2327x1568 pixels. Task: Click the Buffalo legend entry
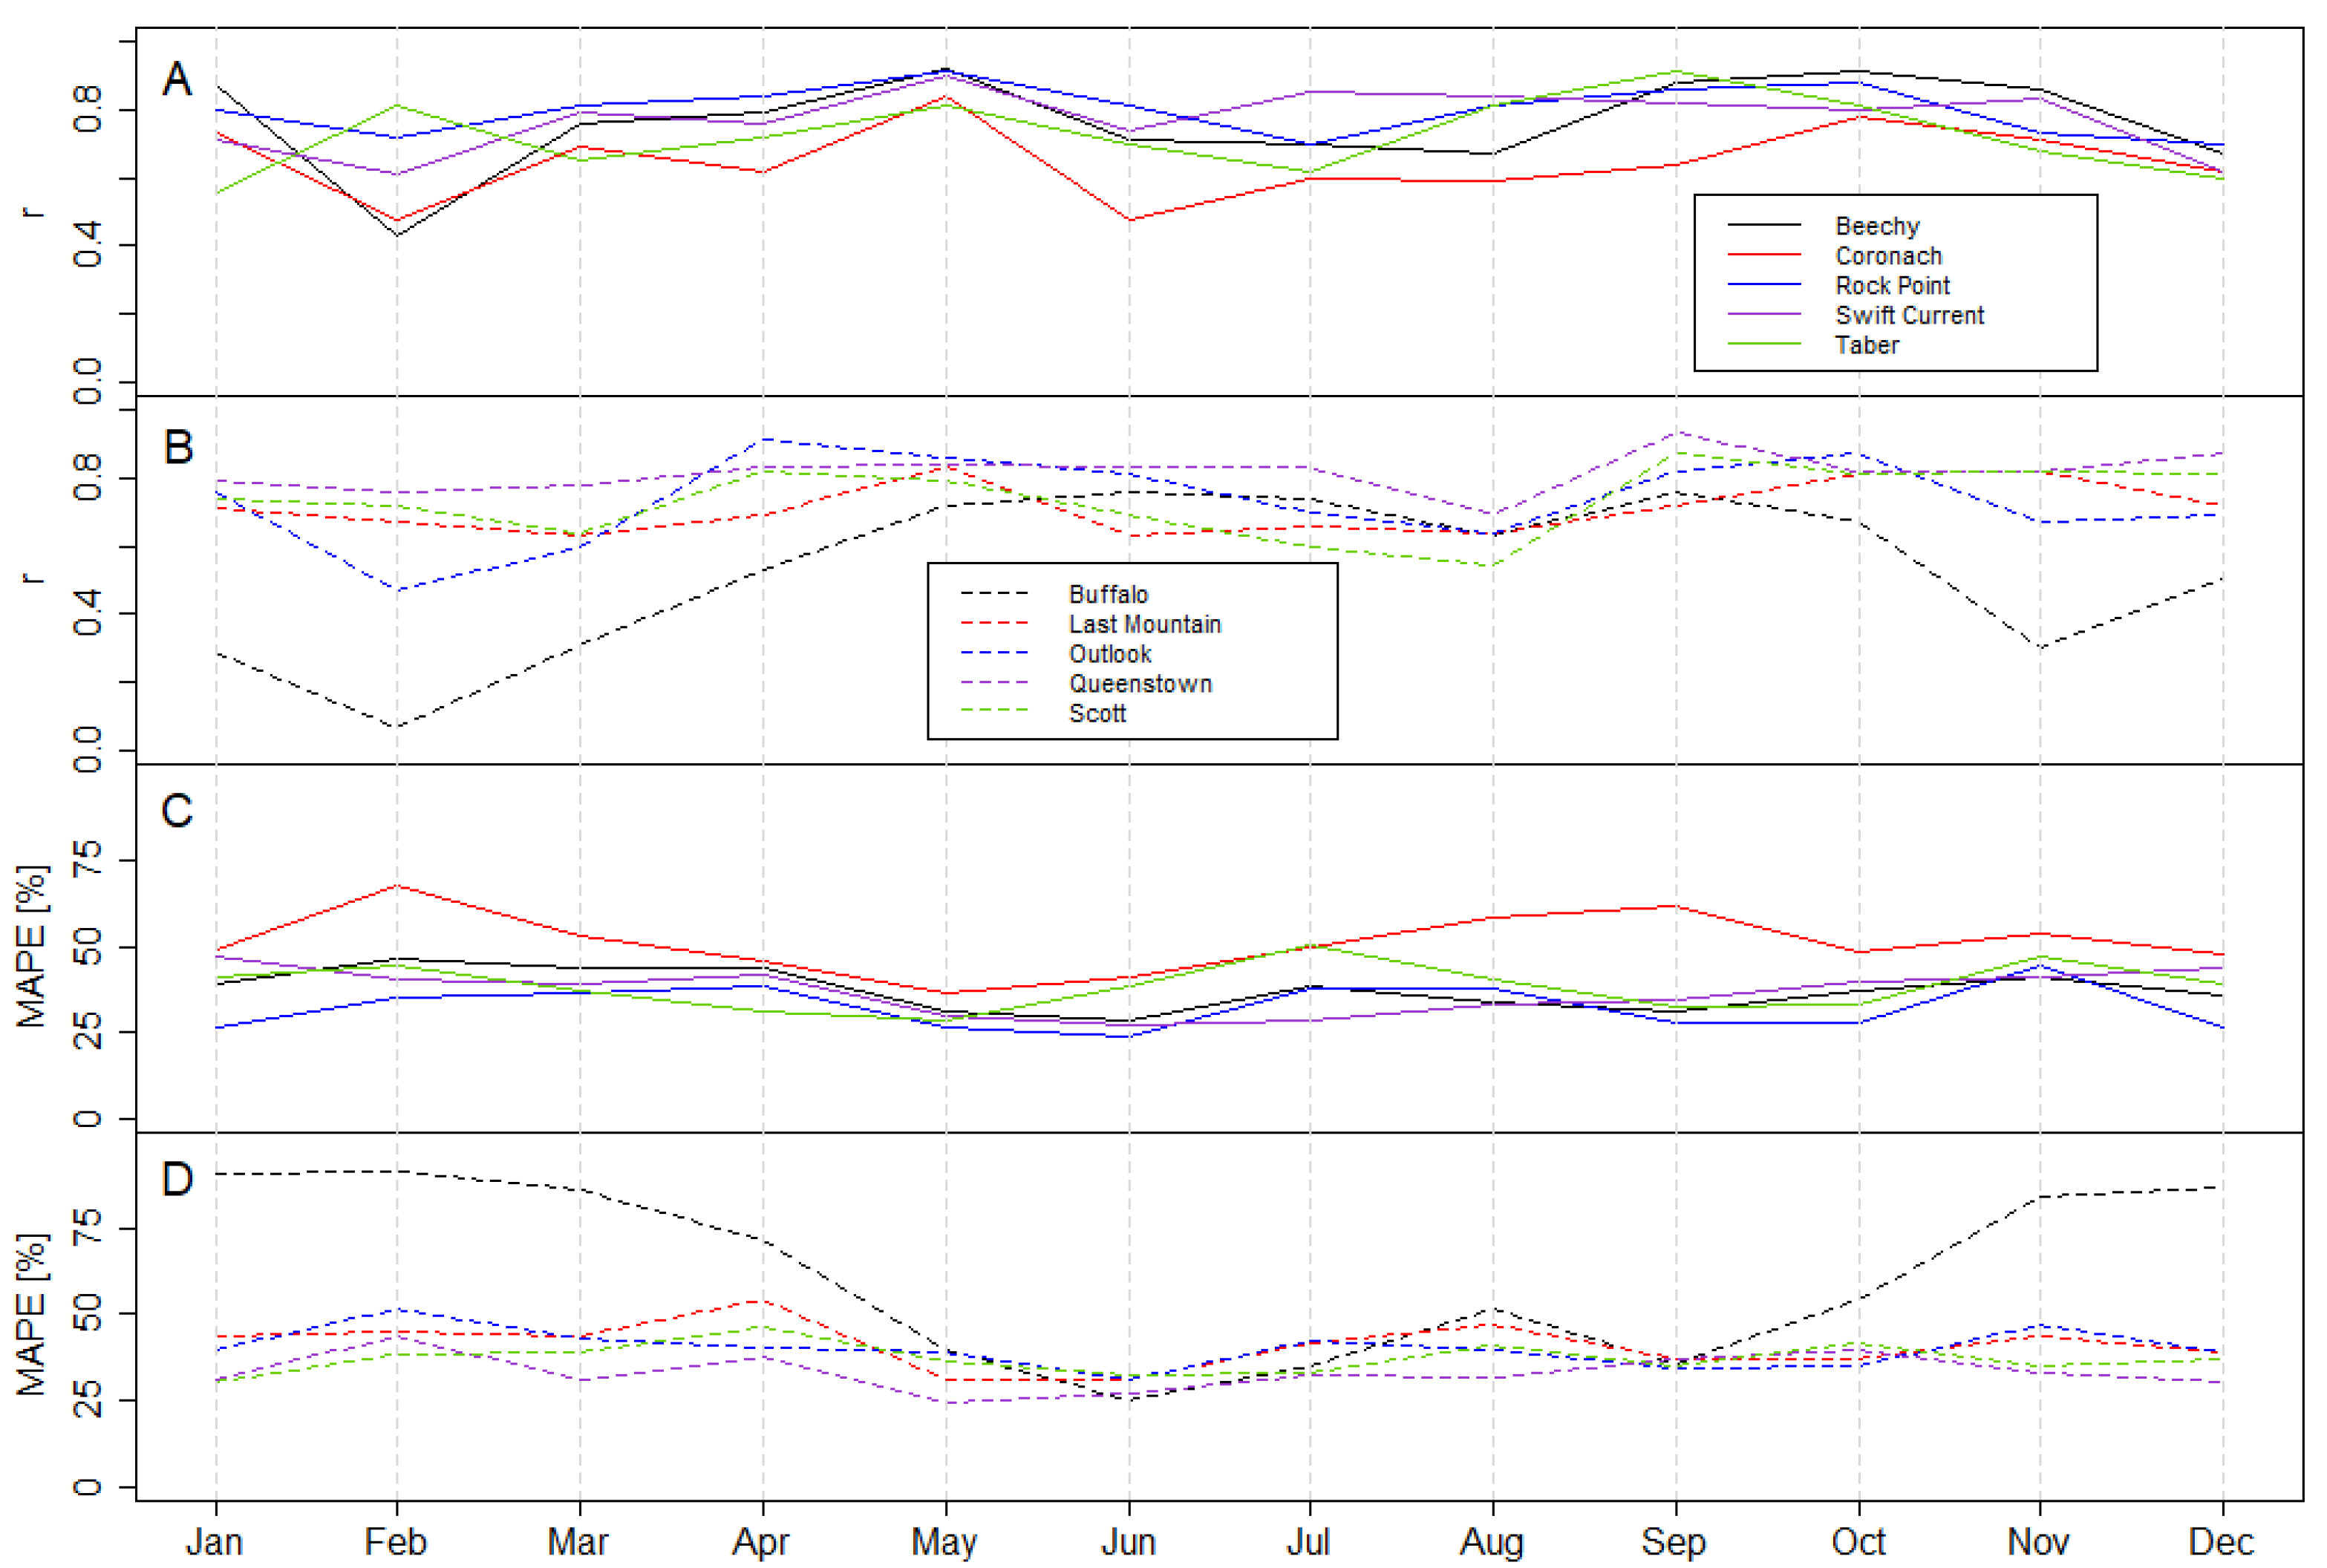(x=1108, y=595)
